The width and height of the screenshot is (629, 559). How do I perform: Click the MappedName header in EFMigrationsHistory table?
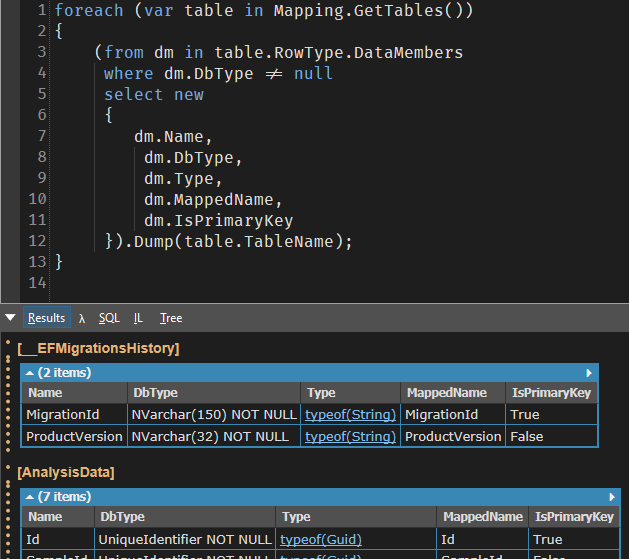(x=446, y=393)
